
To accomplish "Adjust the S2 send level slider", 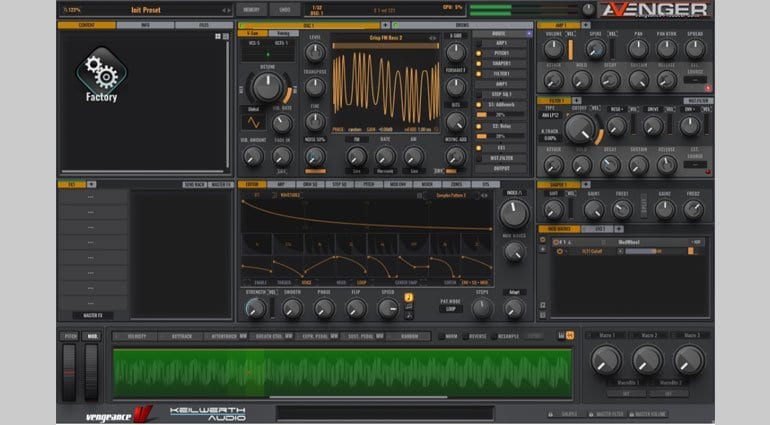I will pos(499,136).
